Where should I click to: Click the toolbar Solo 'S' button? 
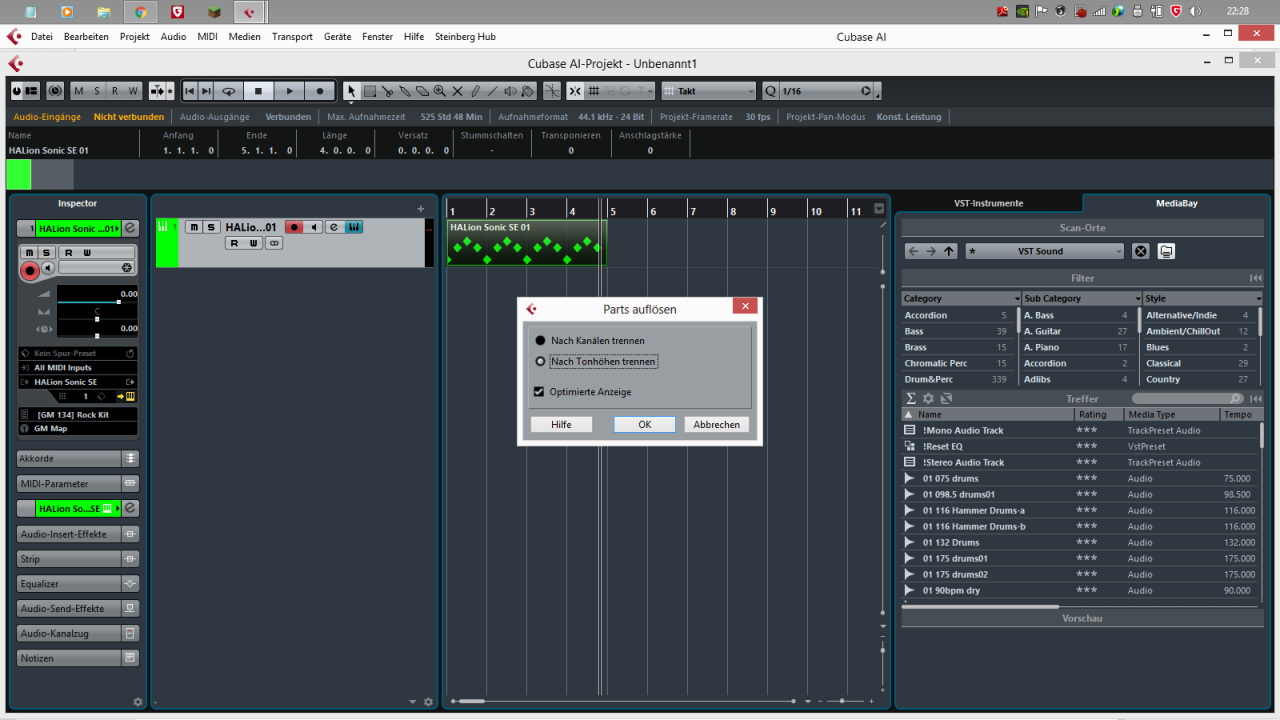[97, 91]
